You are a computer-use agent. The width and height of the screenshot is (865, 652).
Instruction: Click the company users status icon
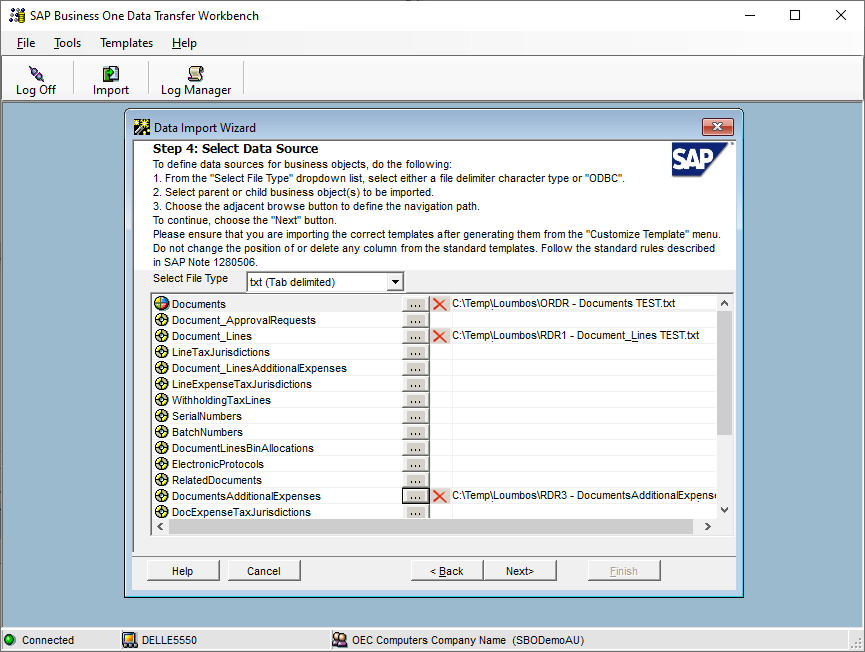339,640
